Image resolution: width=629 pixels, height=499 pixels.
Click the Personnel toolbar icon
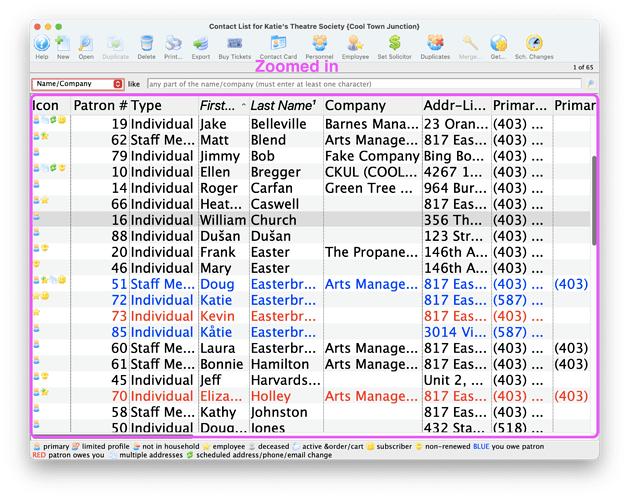tap(319, 43)
